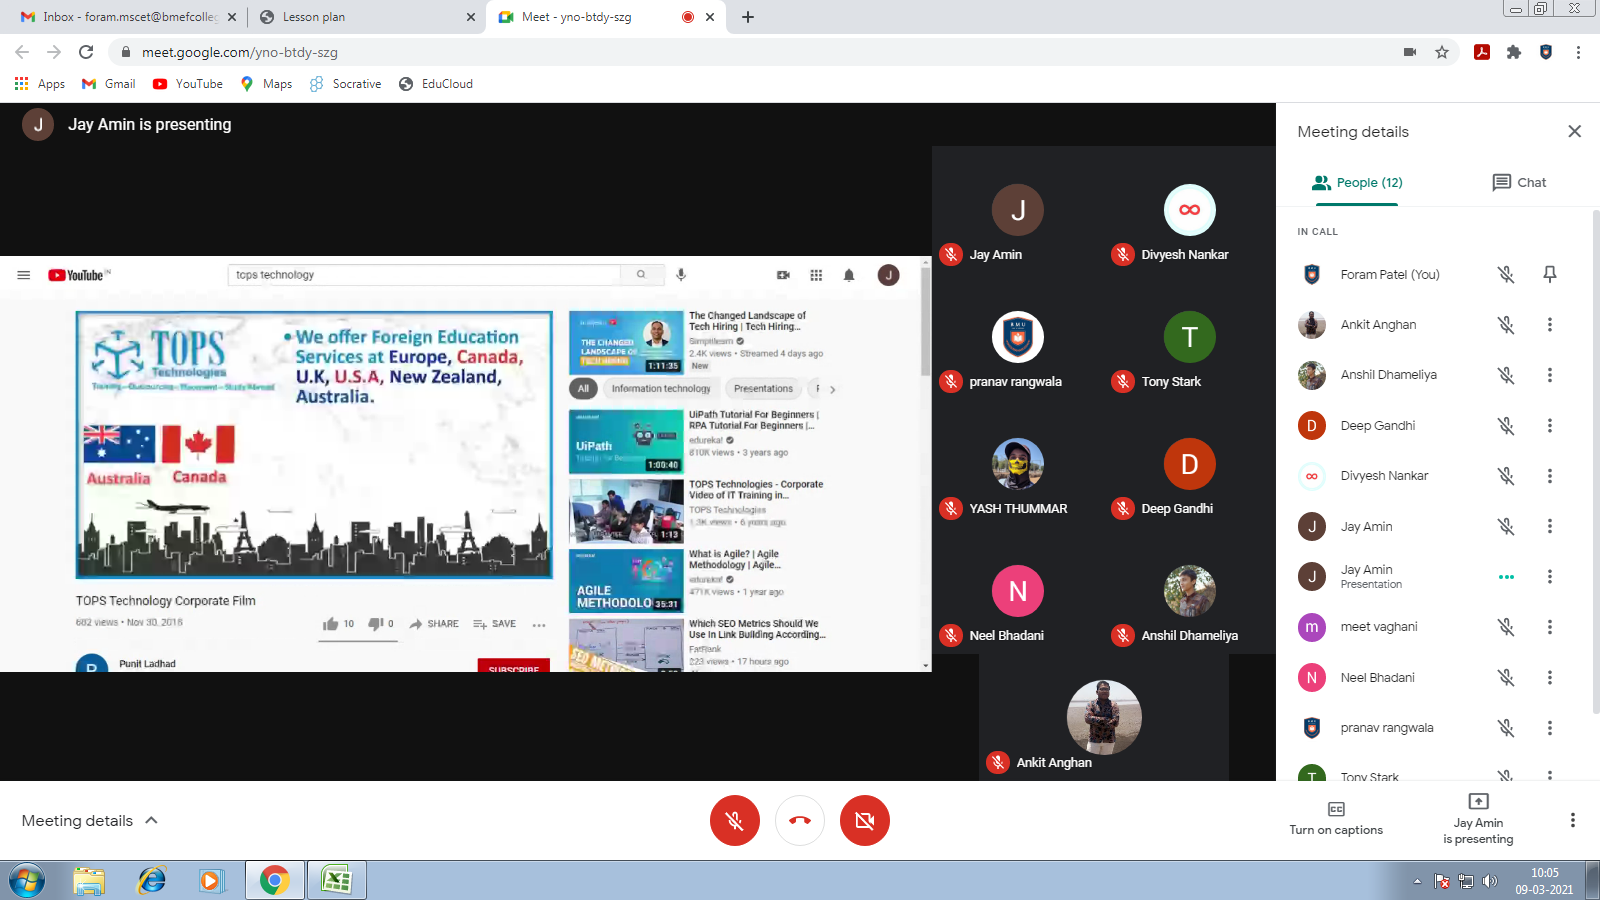Open Socrative bookmark

346,84
